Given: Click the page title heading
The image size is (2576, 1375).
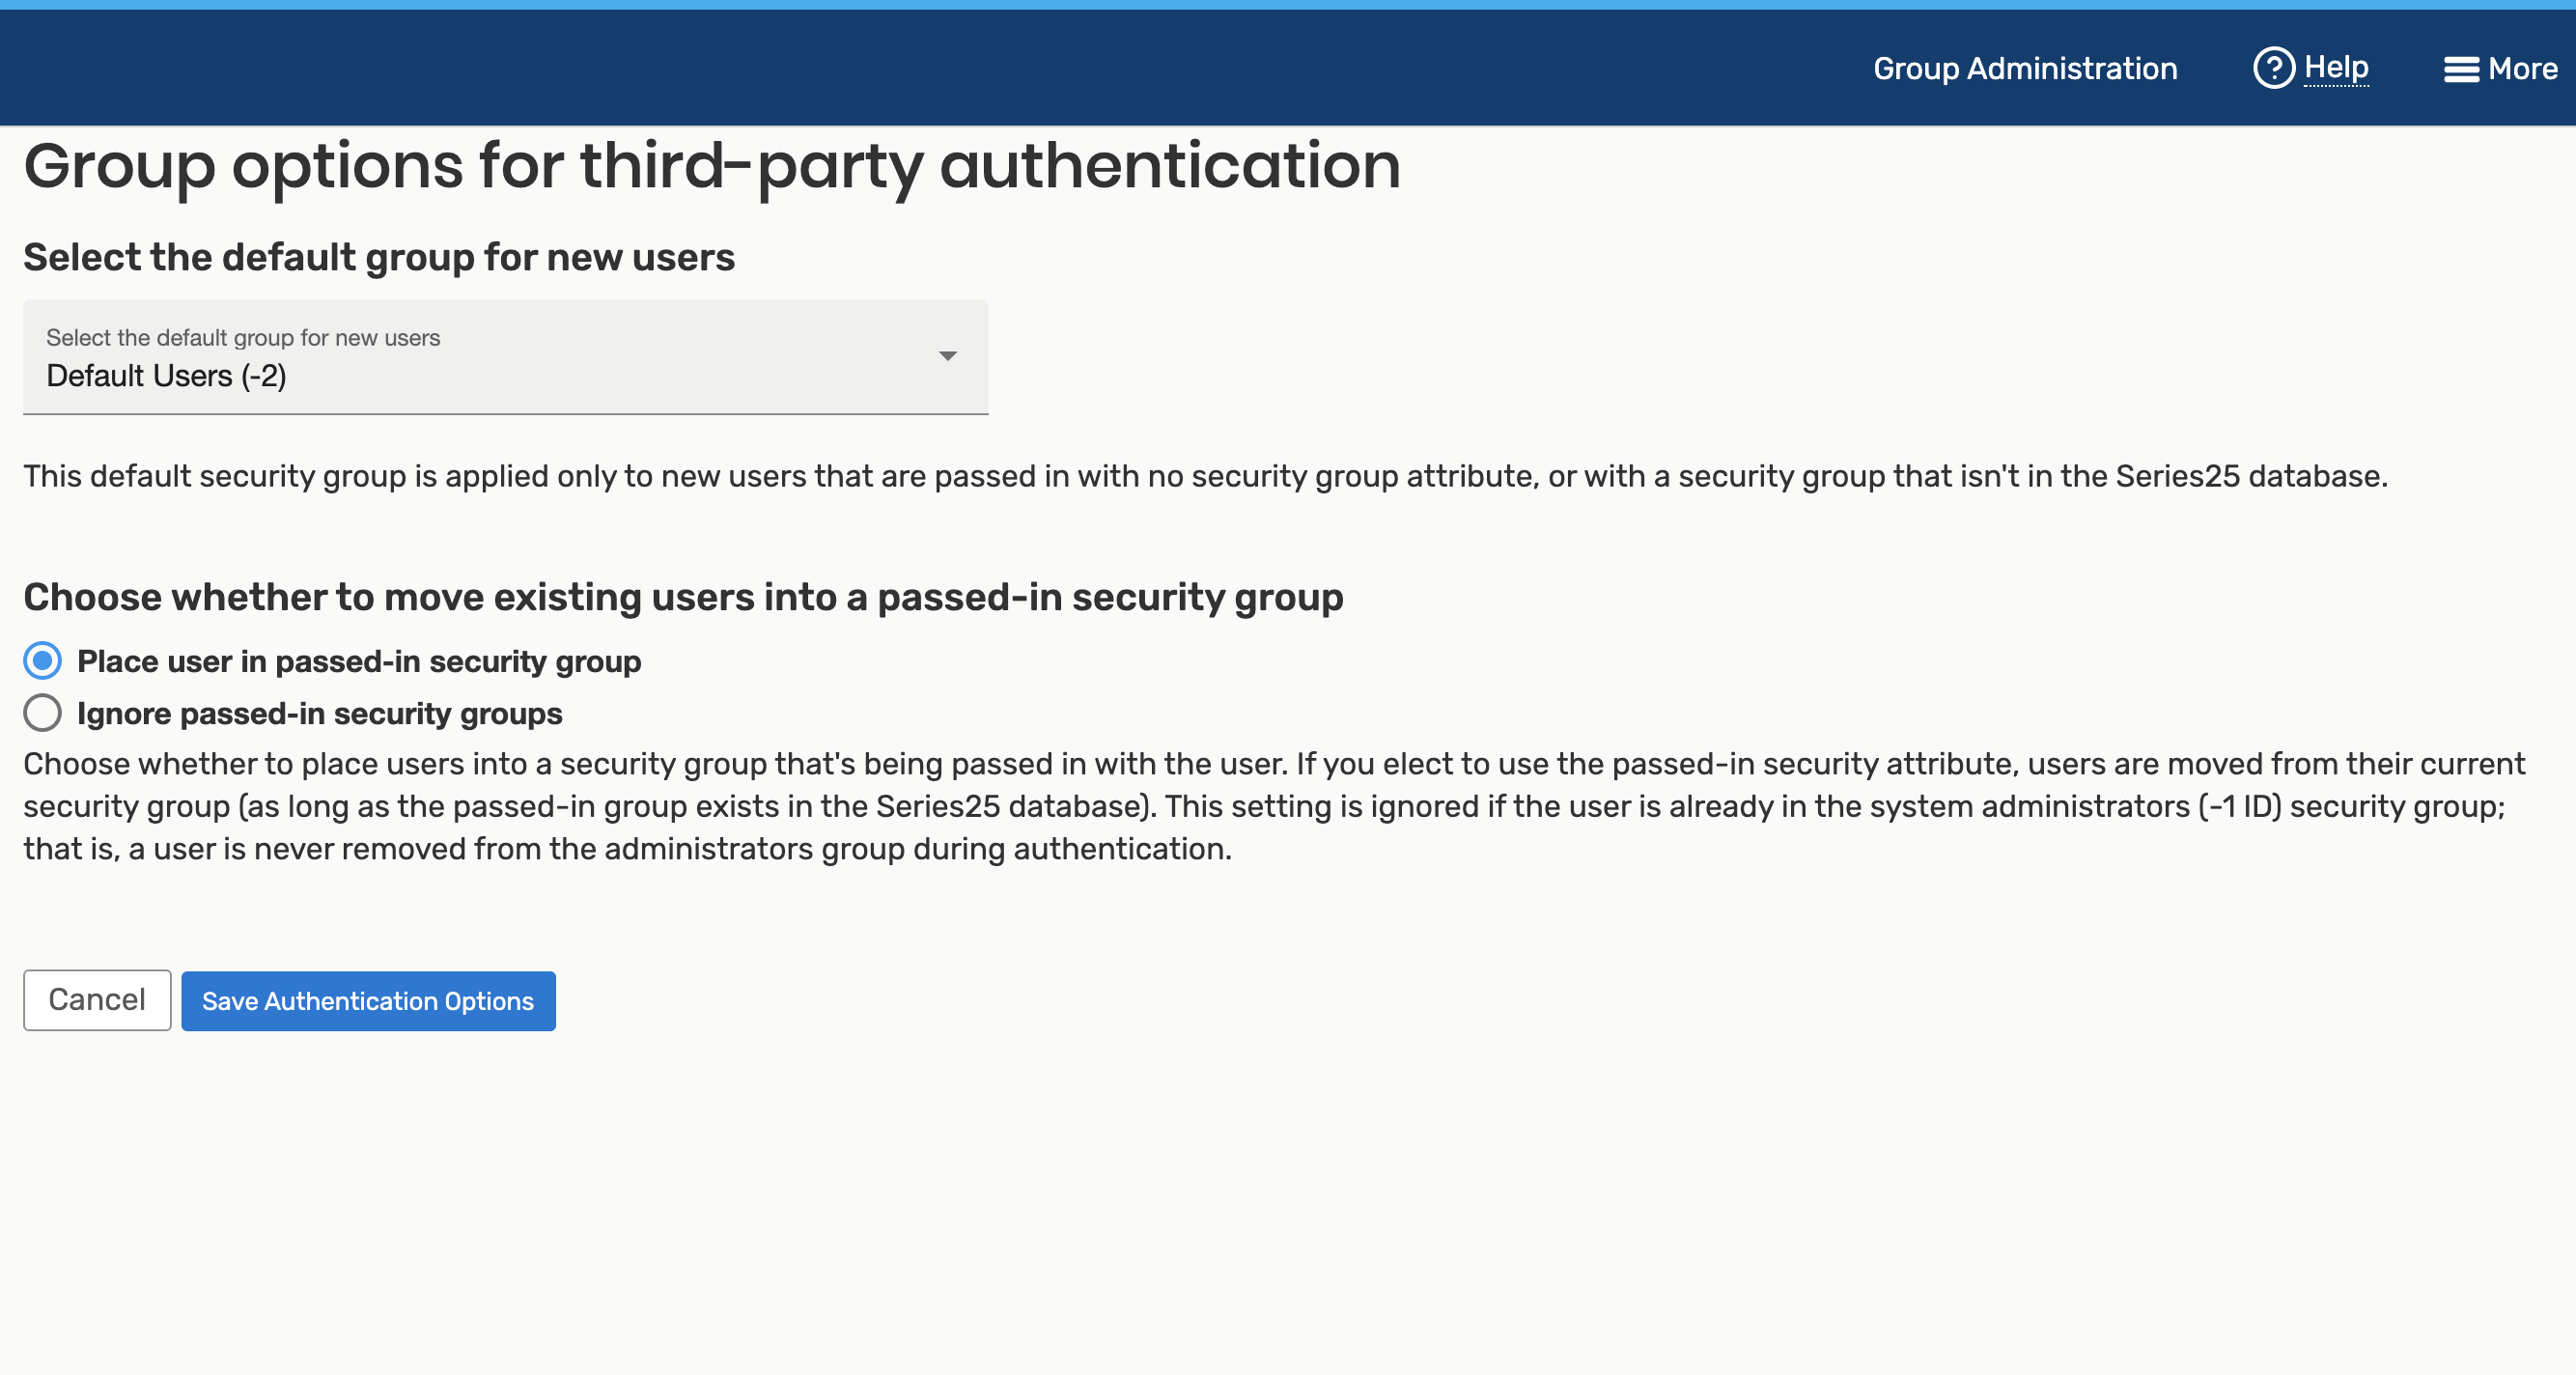Looking at the screenshot, I should (x=711, y=165).
